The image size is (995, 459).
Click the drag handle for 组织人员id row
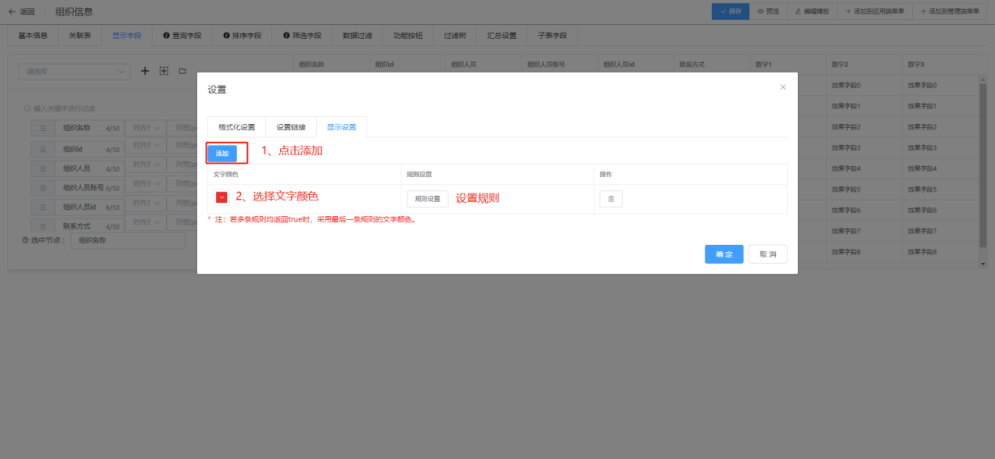(44, 207)
